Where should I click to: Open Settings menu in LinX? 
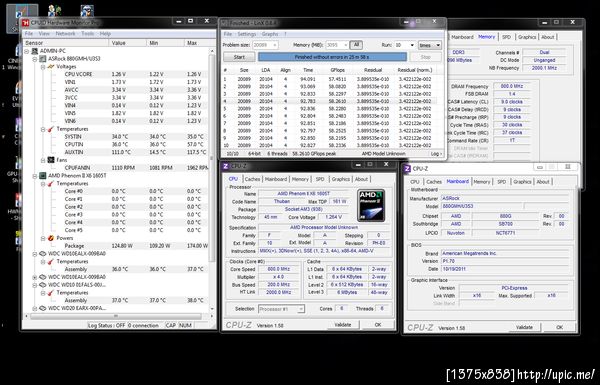pyautogui.click(x=247, y=34)
